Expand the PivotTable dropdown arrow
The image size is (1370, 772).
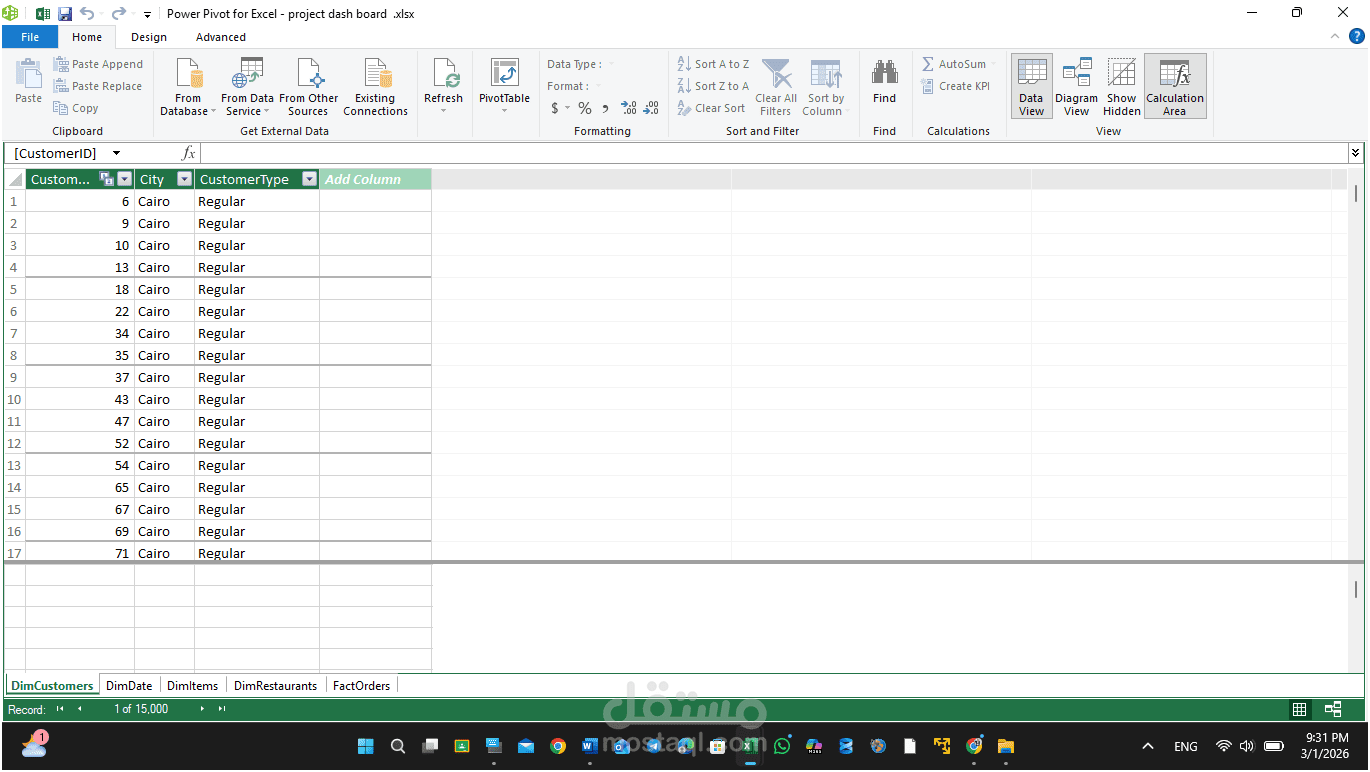504,111
